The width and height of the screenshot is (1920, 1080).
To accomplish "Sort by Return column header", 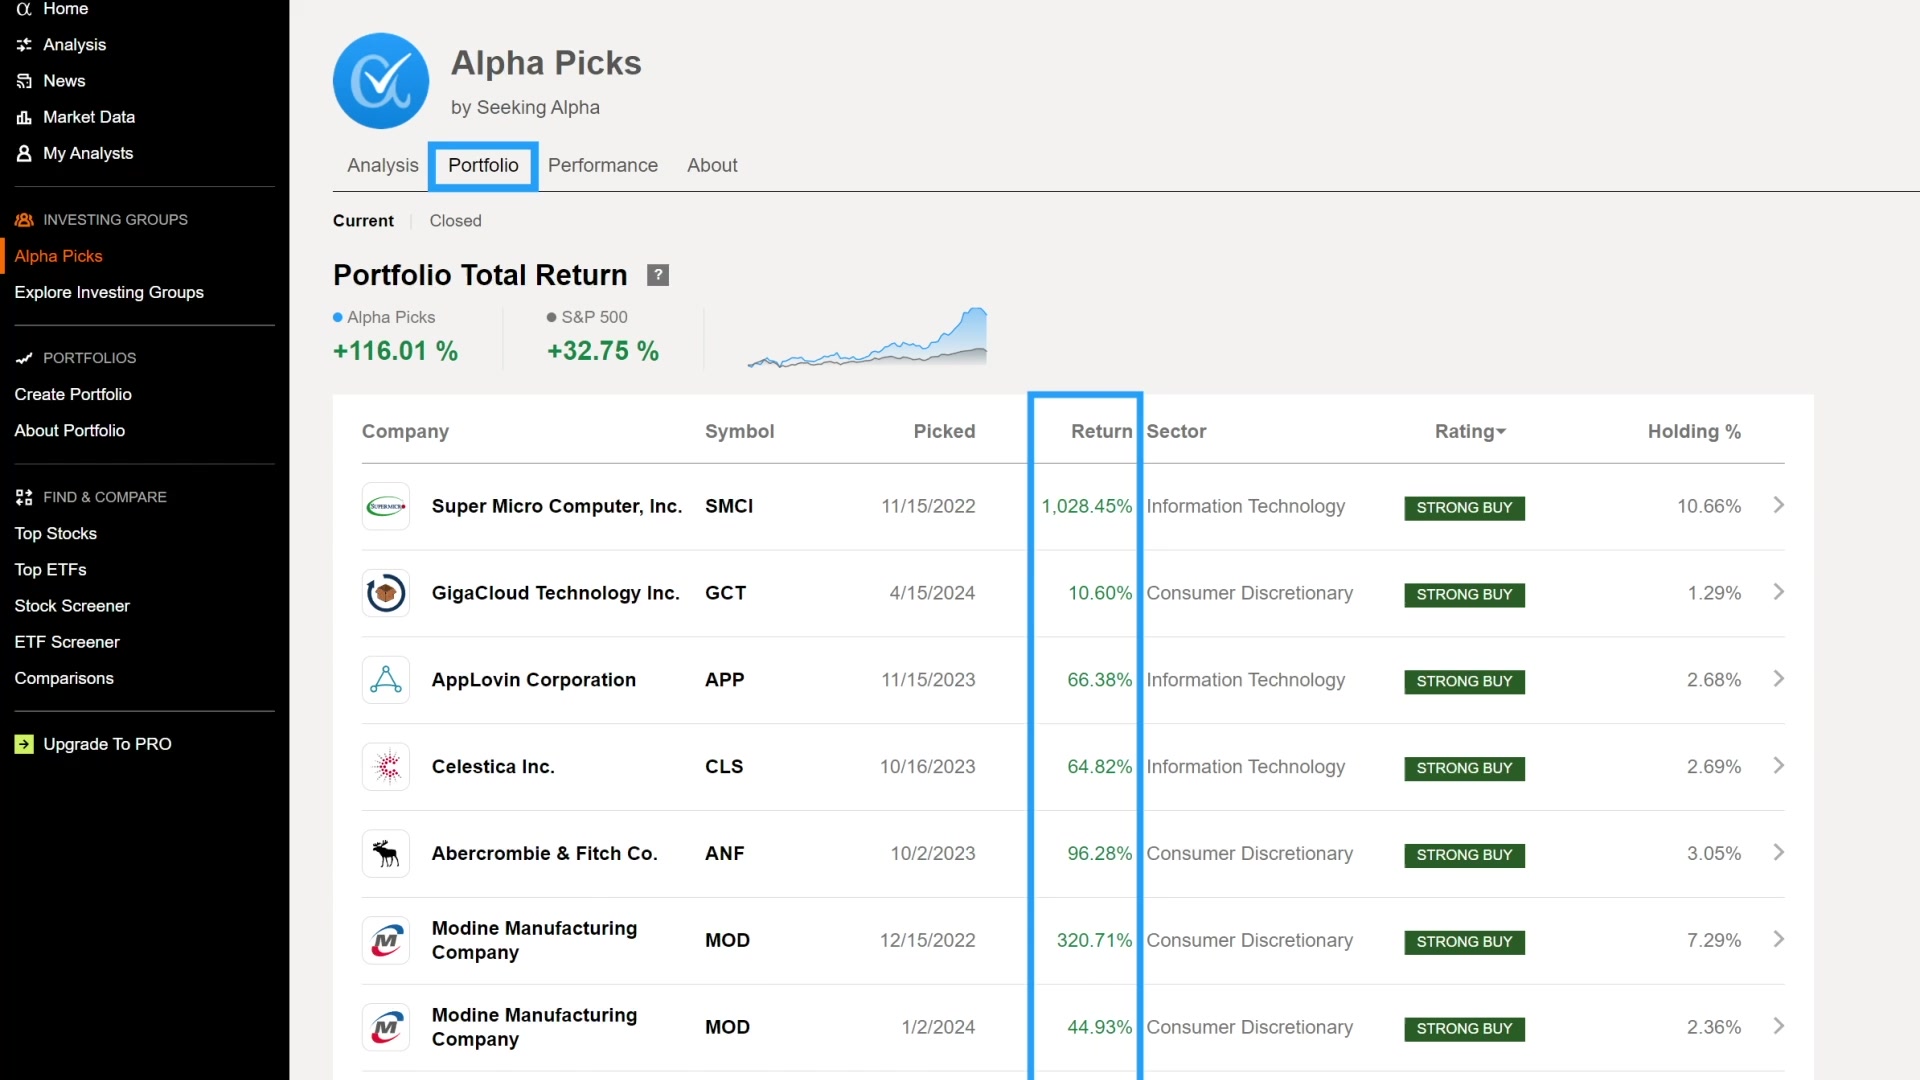I will click(1101, 431).
